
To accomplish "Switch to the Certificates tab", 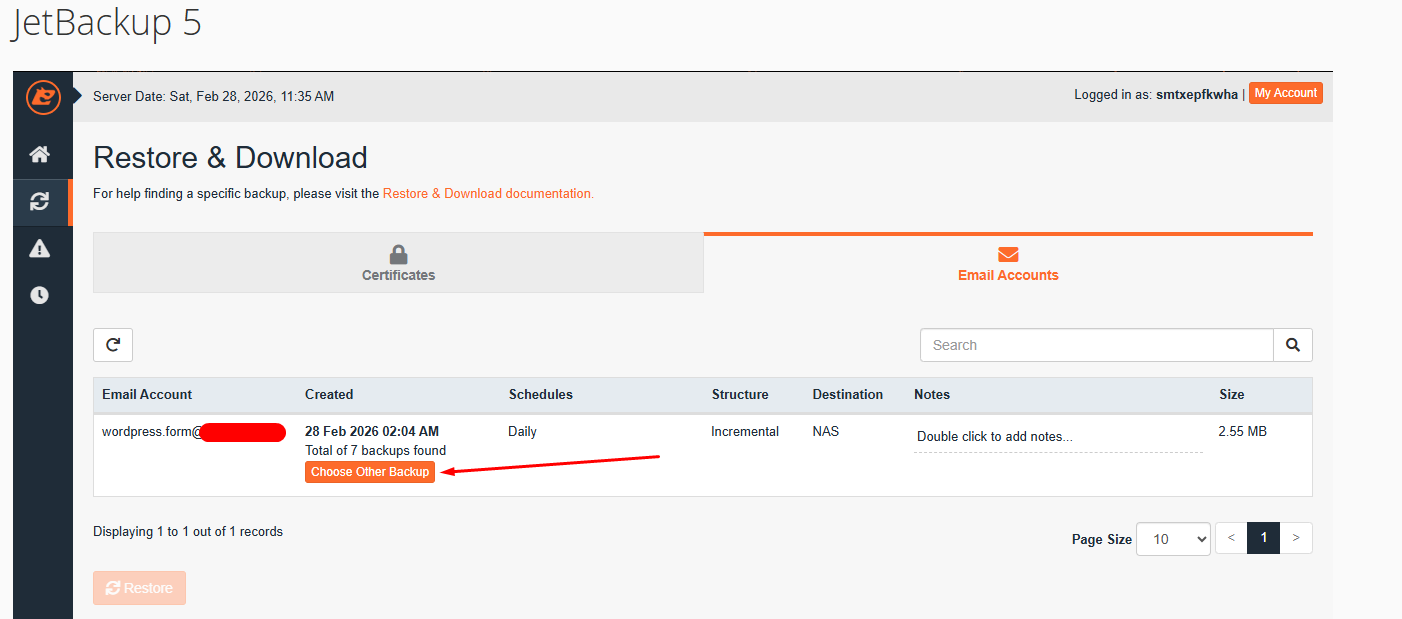I will click(398, 263).
